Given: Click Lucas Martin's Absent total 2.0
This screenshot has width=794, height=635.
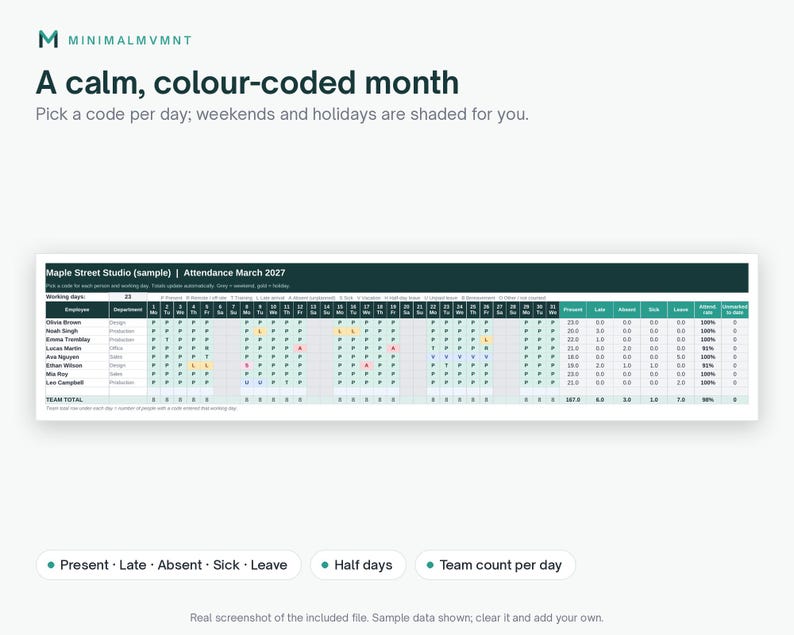Looking at the screenshot, I should point(627,348).
